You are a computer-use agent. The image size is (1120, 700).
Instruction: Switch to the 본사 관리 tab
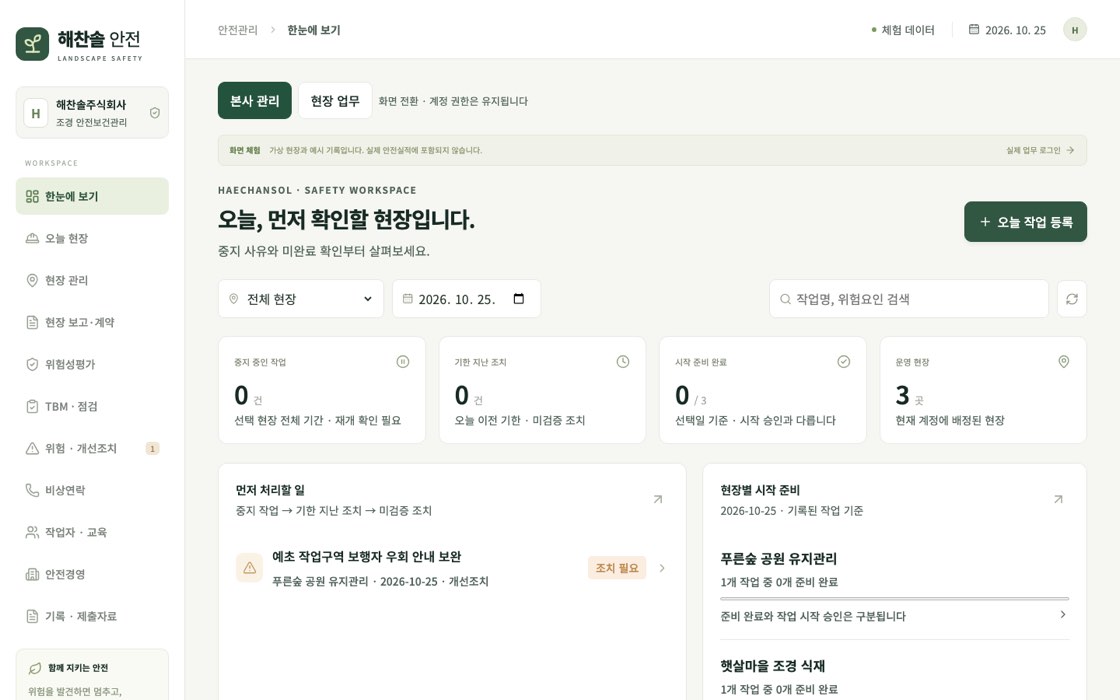coord(254,101)
